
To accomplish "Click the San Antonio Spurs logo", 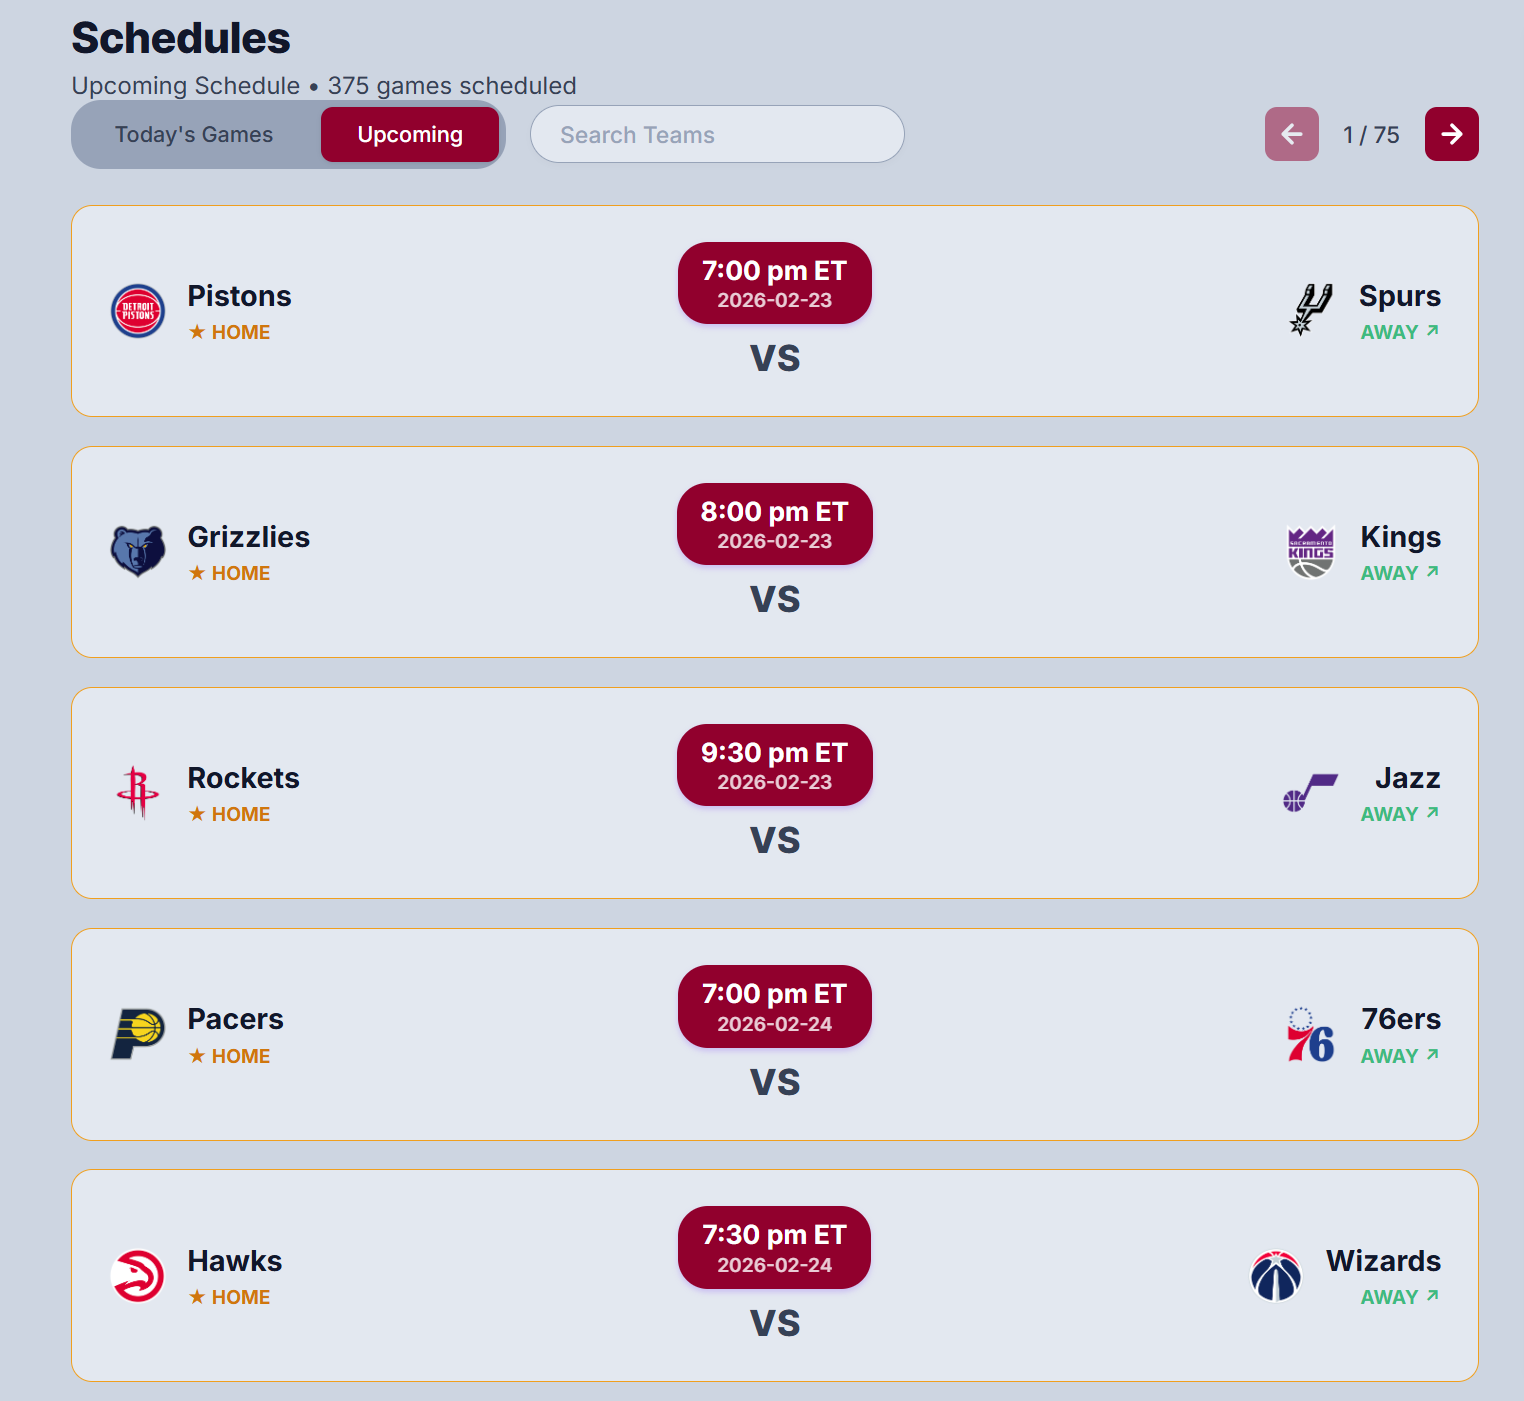I will click(x=1310, y=310).
